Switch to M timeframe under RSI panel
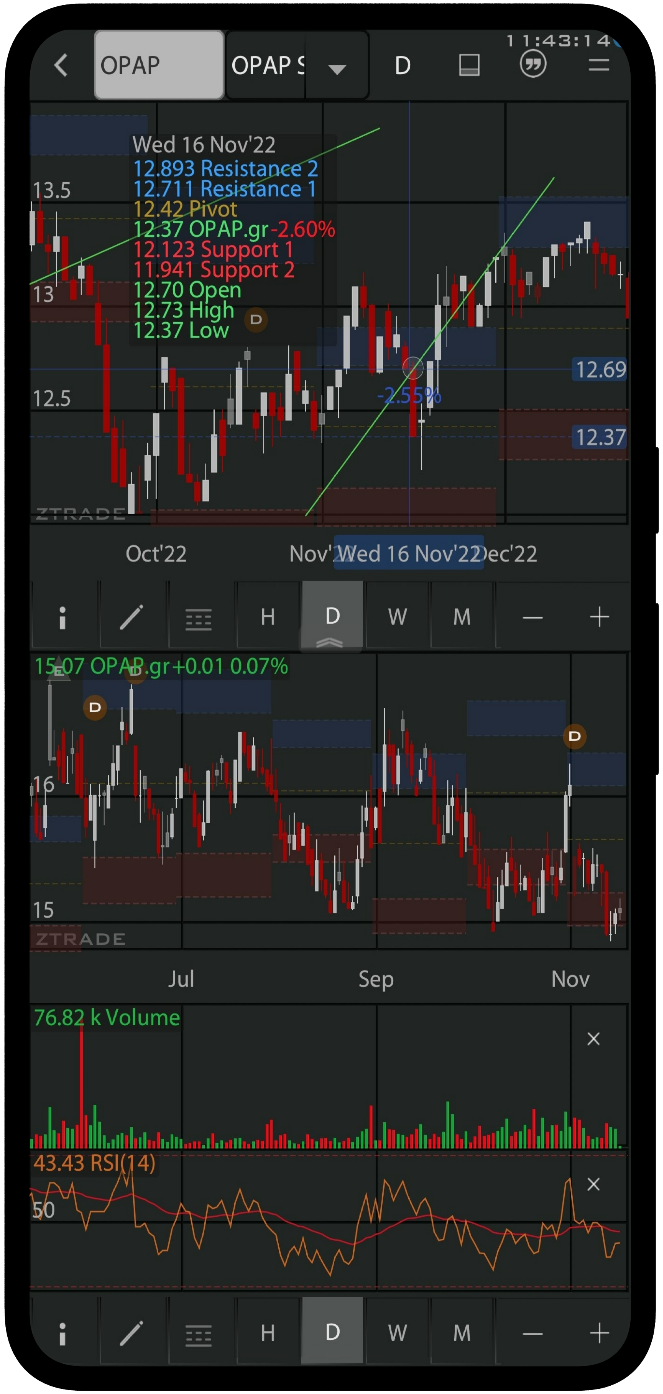Screen dimensions: 663x1394 461,1333
